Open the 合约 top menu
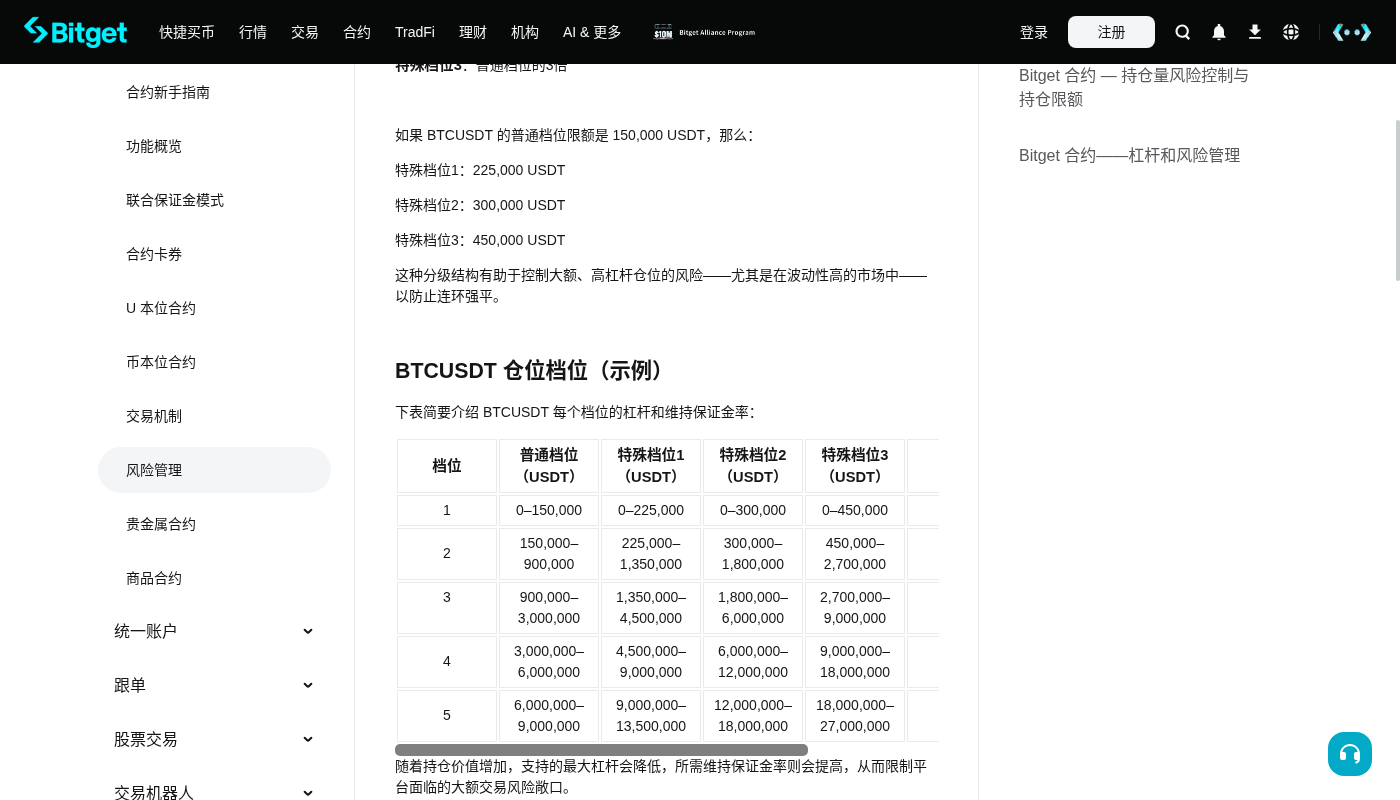This screenshot has height=800, width=1400. 357,32
